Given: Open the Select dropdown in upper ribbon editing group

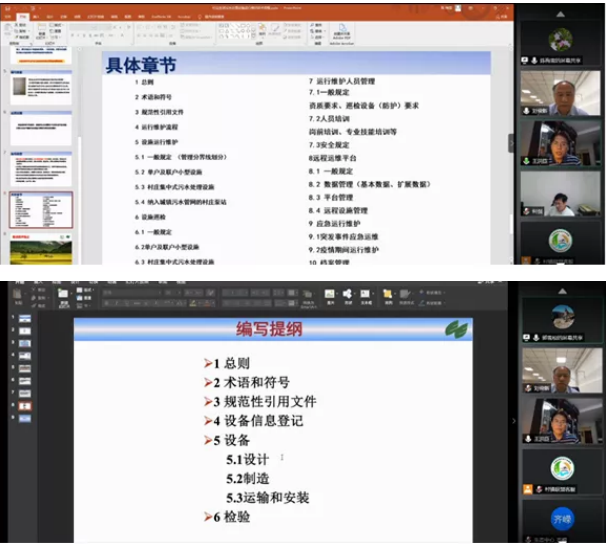Looking at the screenshot, I should pos(316,37).
